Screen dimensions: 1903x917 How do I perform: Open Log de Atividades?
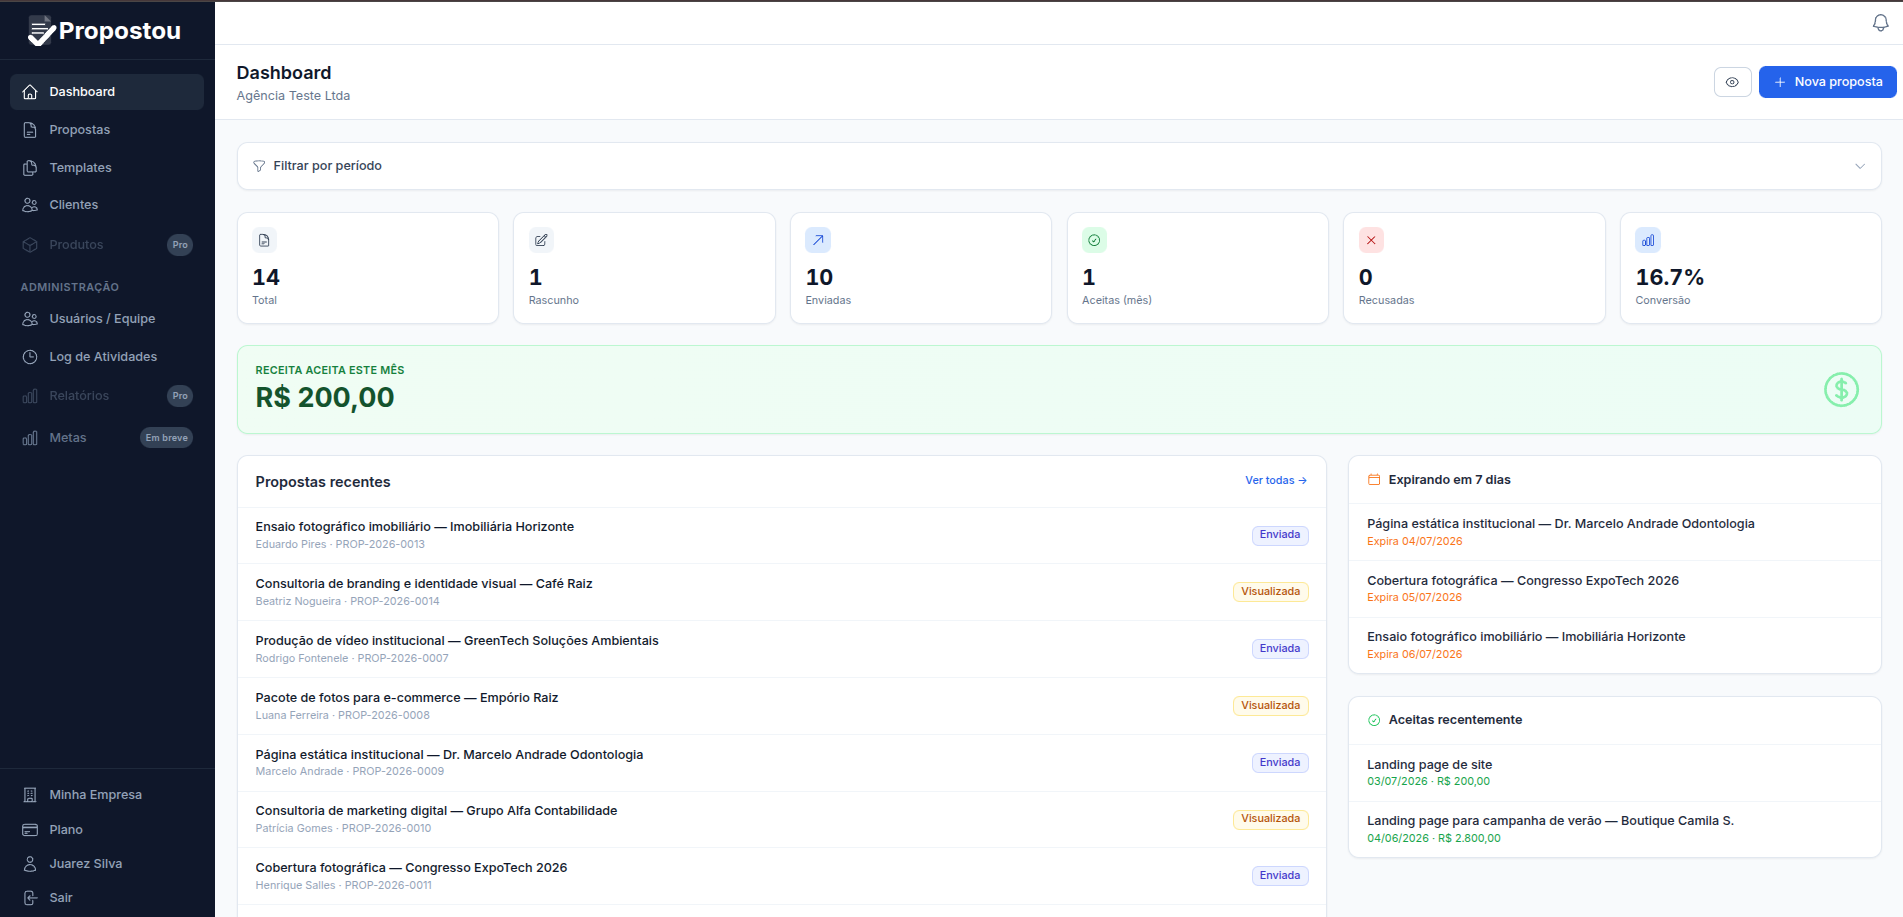click(107, 357)
